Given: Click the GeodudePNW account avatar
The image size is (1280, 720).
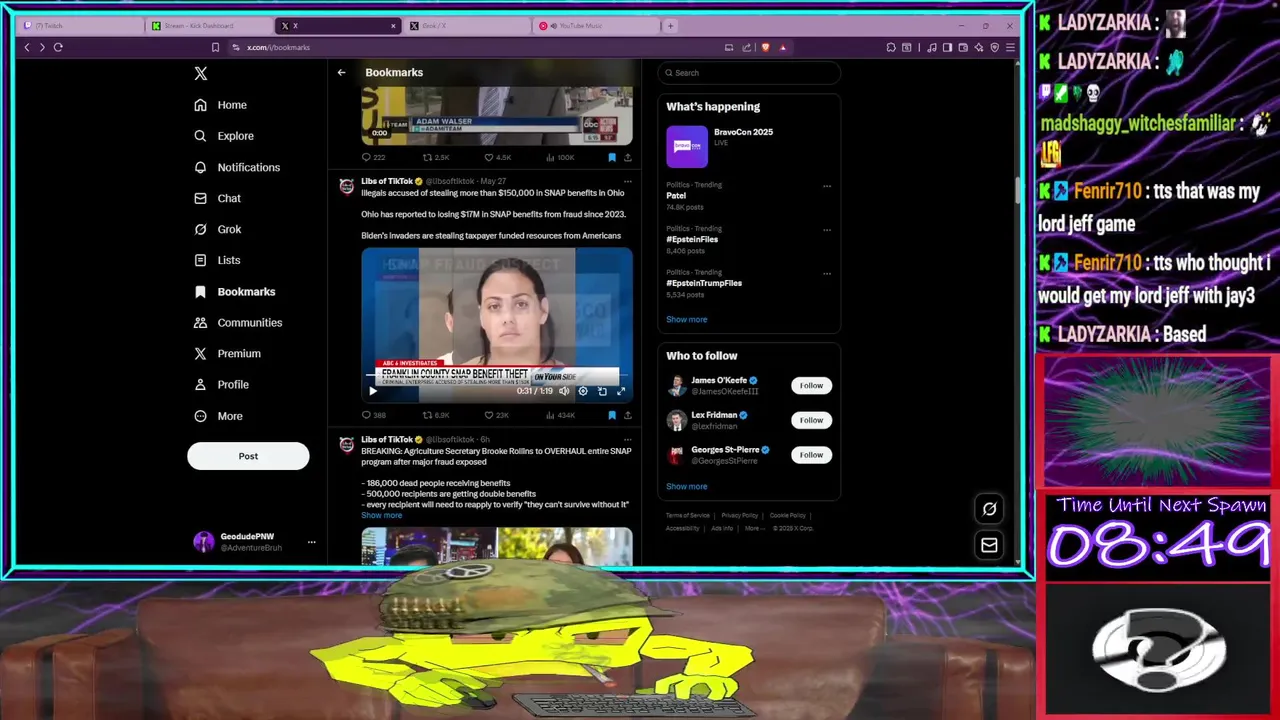Looking at the screenshot, I should [203, 542].
